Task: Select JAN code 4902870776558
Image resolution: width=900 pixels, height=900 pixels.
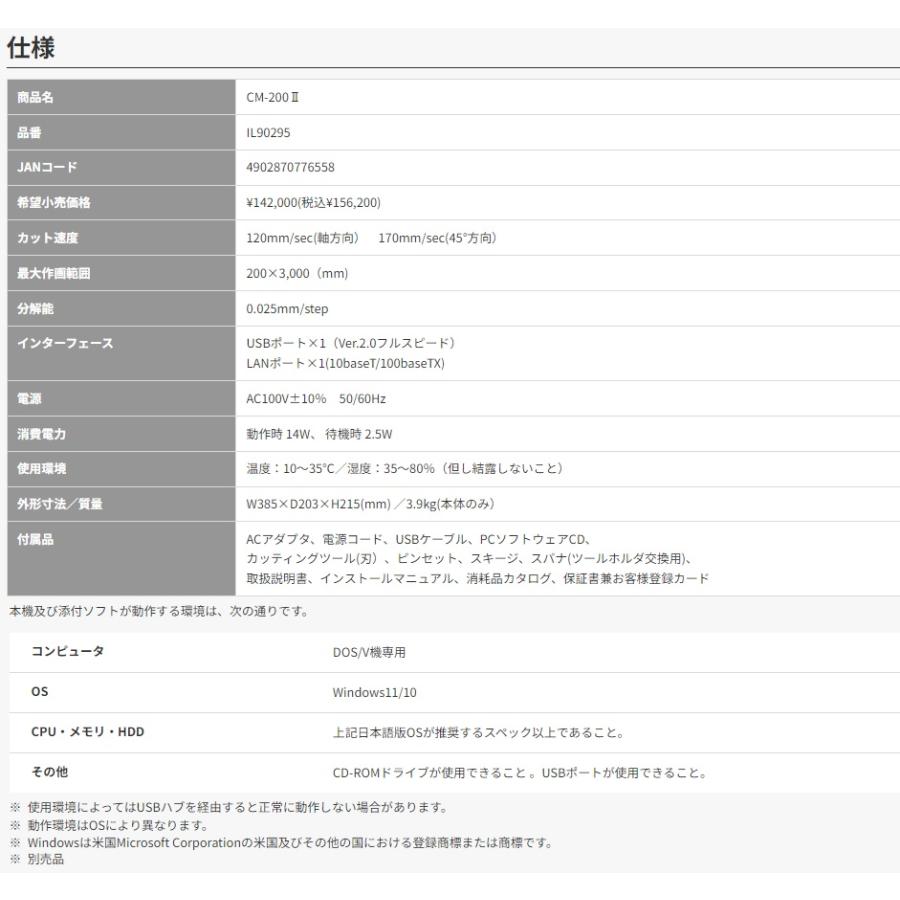Action: tap(290, 168)
